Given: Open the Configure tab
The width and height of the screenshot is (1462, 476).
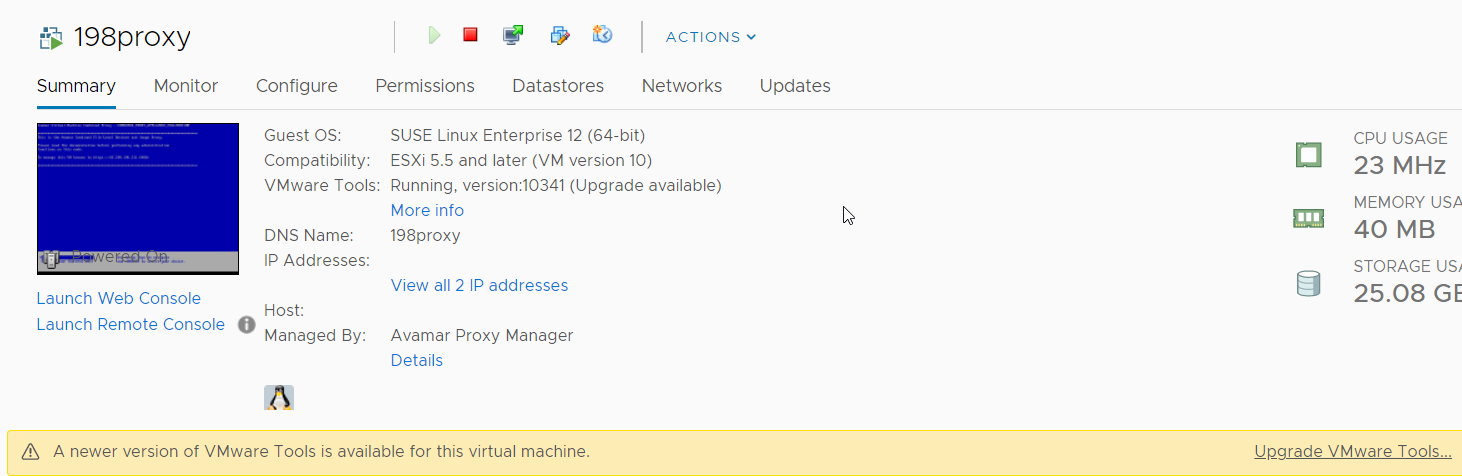Looking at the screenshot, I should (297, 86).
